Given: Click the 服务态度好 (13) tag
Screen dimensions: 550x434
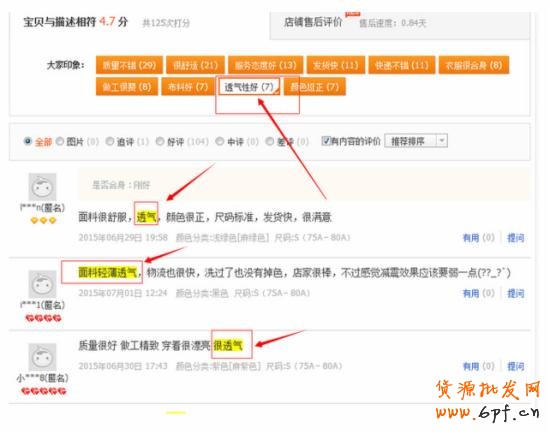Looking at the screenshot, I should (x=266, y=65).
